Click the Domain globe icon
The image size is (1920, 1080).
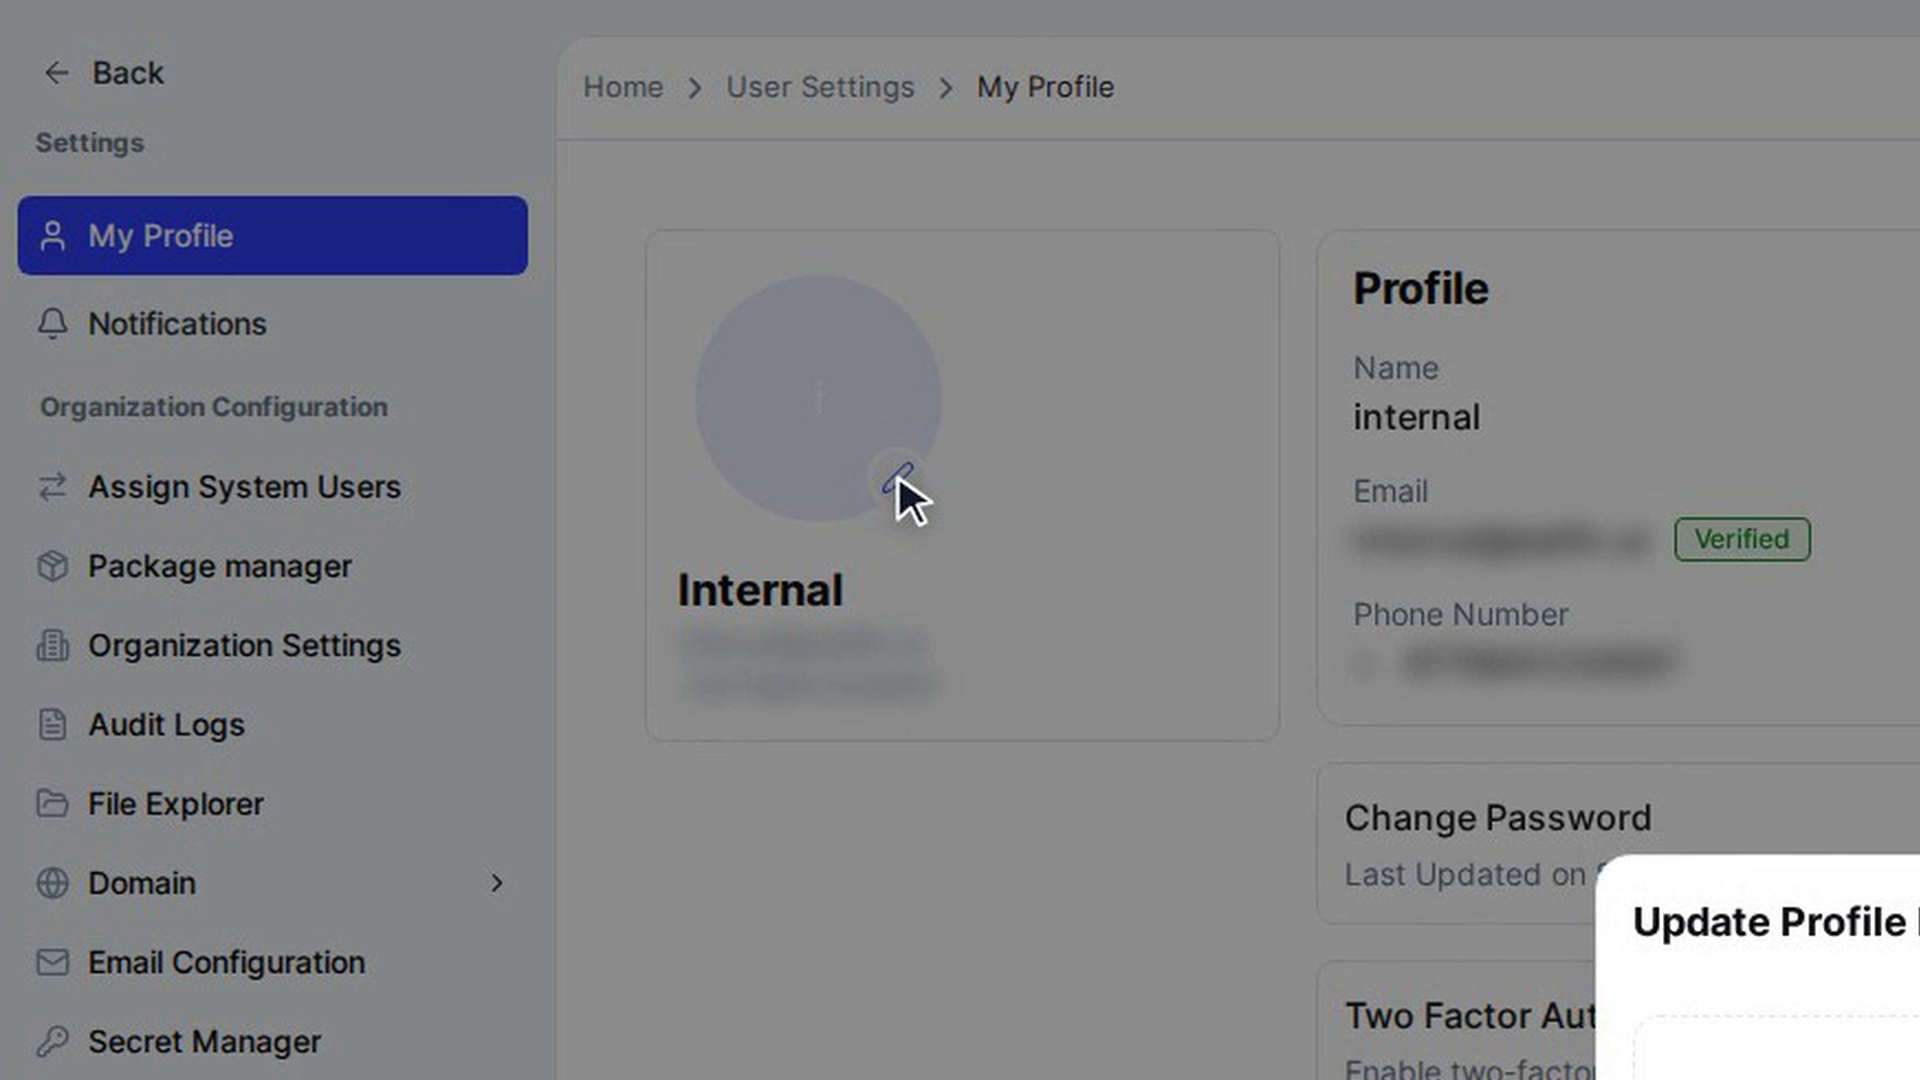coord(53,883)
